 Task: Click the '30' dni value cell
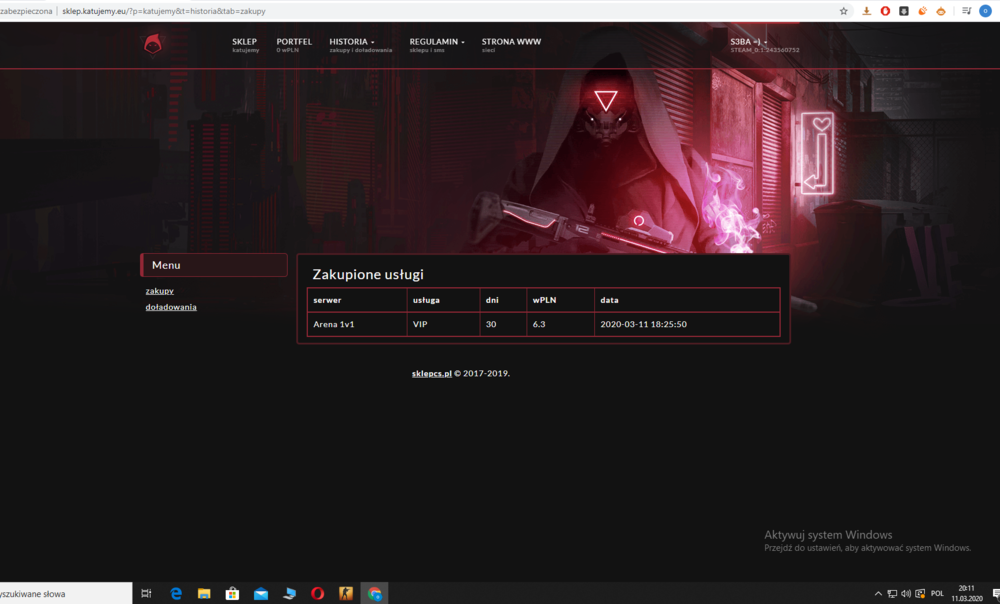(503, 324)
